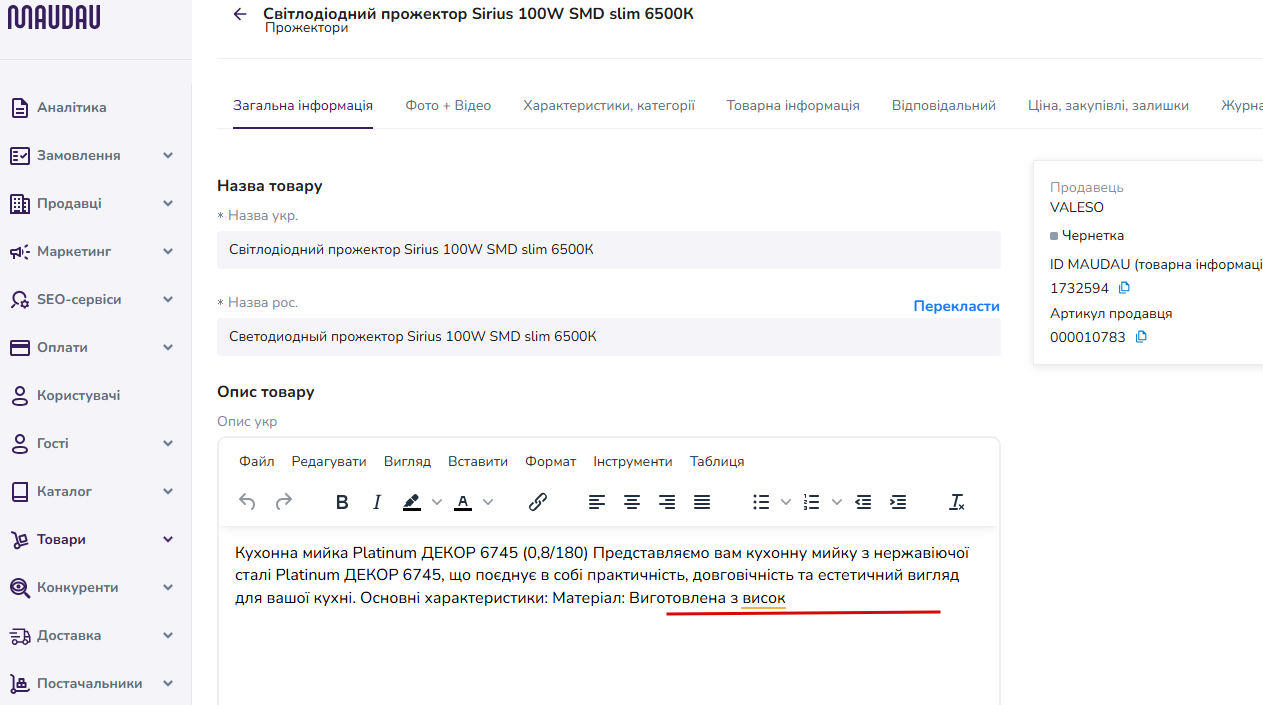
Task: Copy seller article 000010783
Action: [x=1141, y=338]
